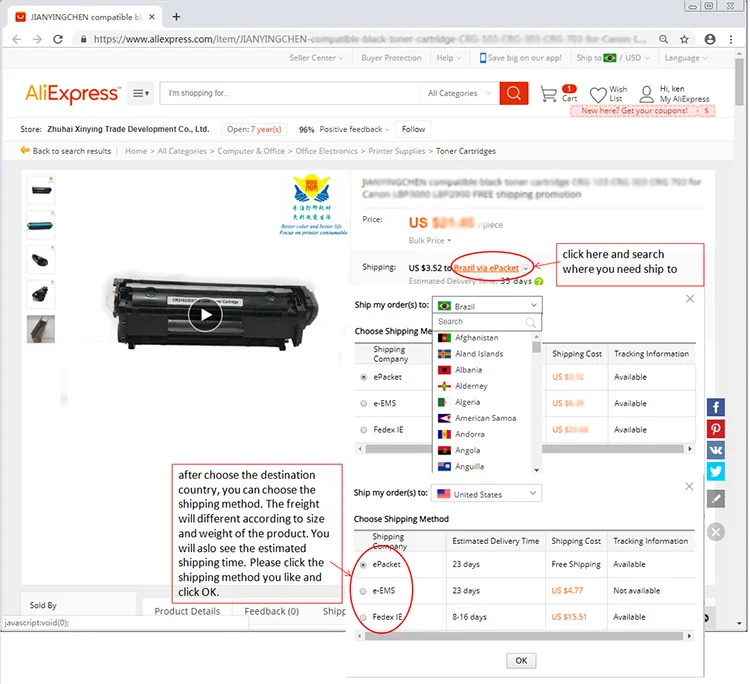This screenshot has width=750, height=684.
Task: Click the I'm shopping for search field
Action: (x=291, y=93)
